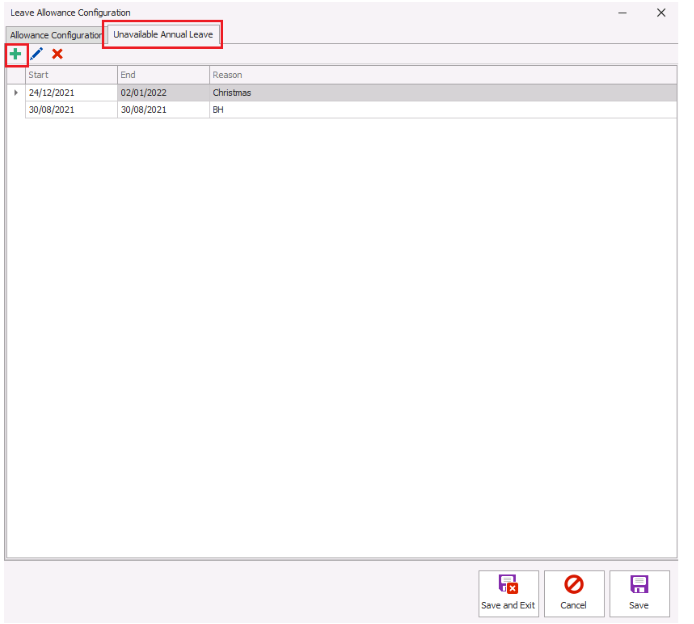694x624 pixels.
Task: Switch to Allowance Configuration tab
Action: coord(55,35)
